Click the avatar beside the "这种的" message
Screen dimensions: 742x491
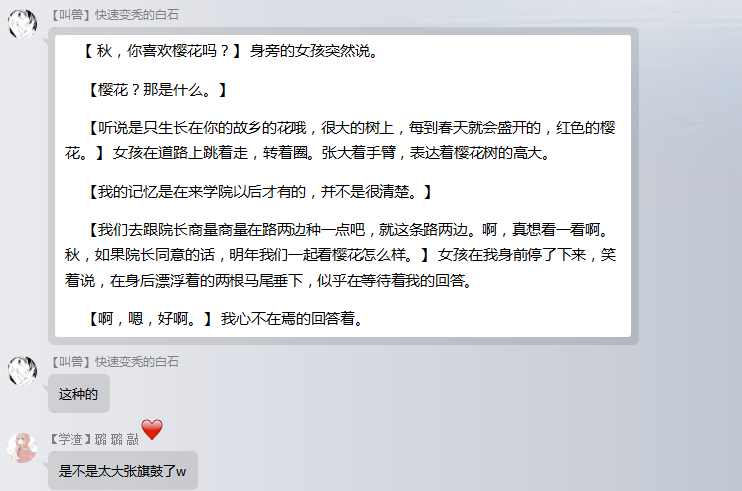tap(22, 370)
